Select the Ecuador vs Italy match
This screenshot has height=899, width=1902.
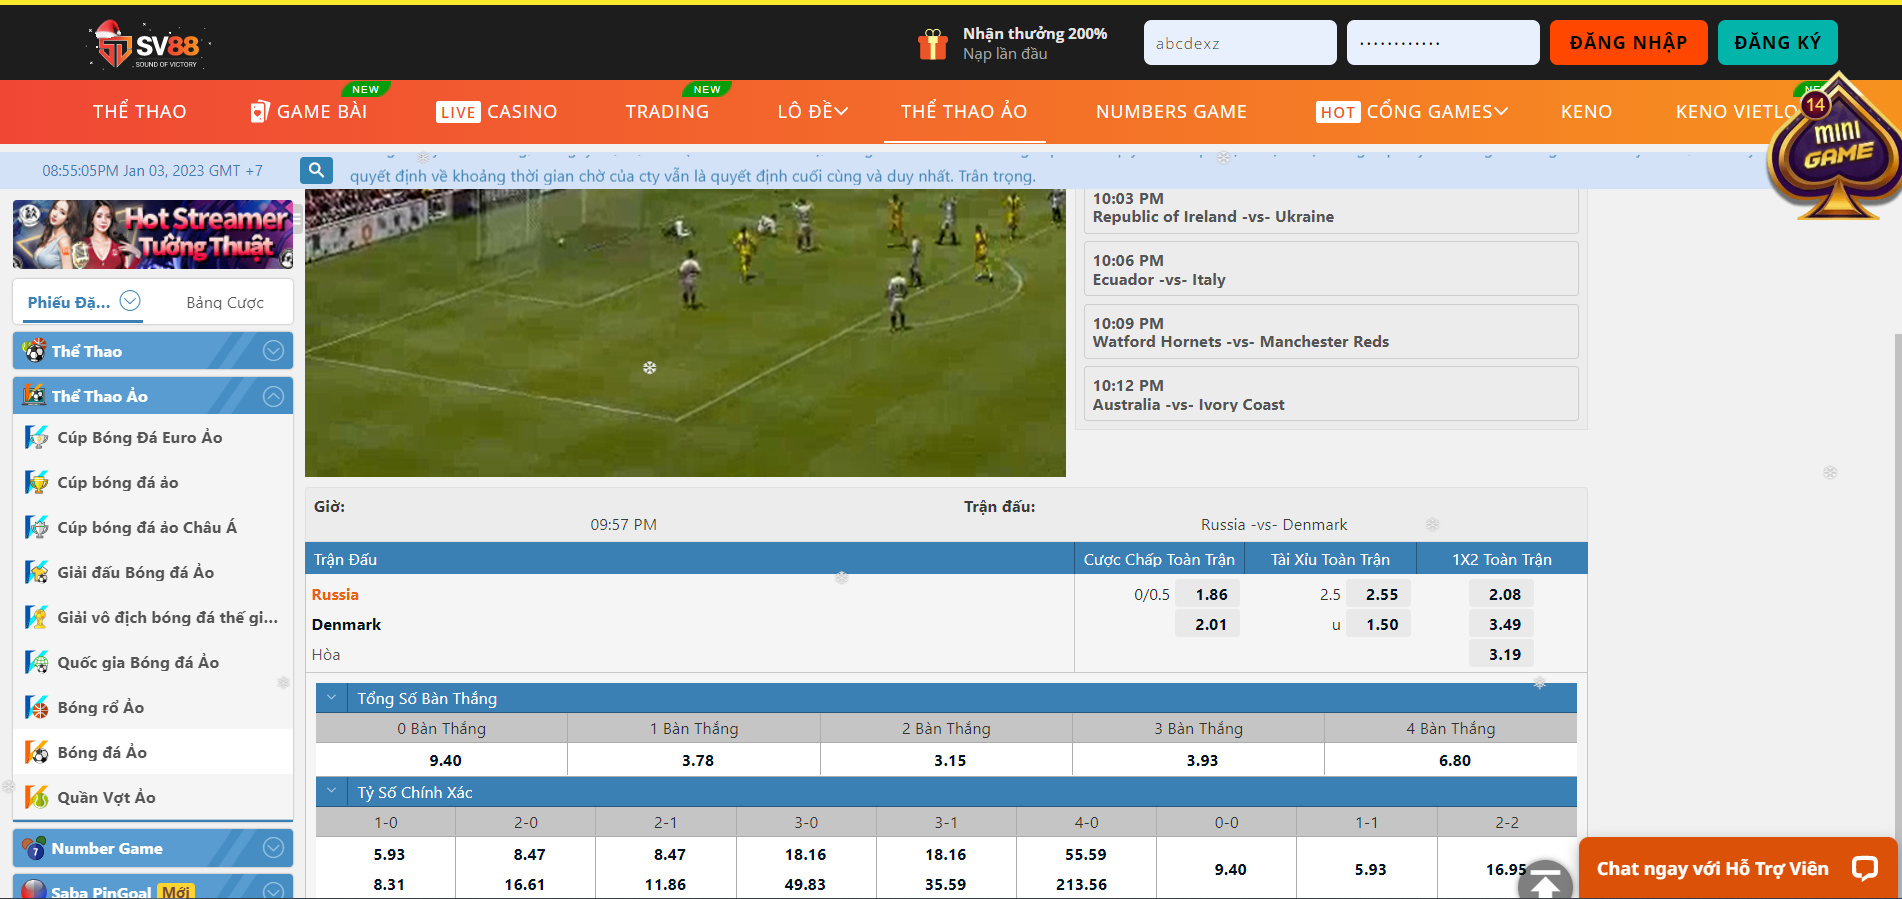pos(1331,269)
